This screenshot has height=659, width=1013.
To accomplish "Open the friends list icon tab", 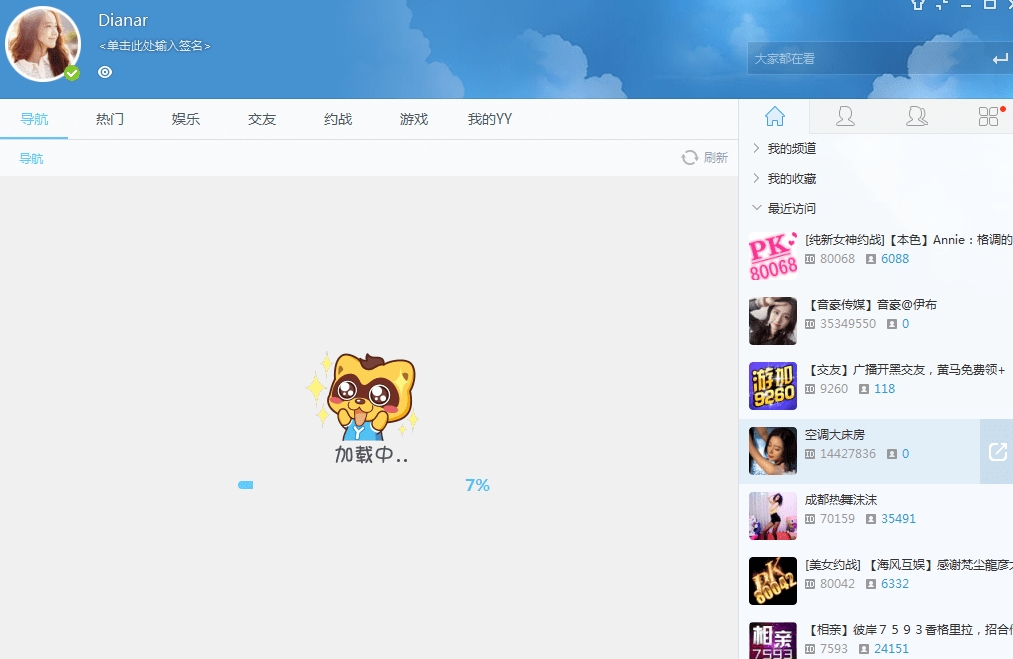I will 845,117.
